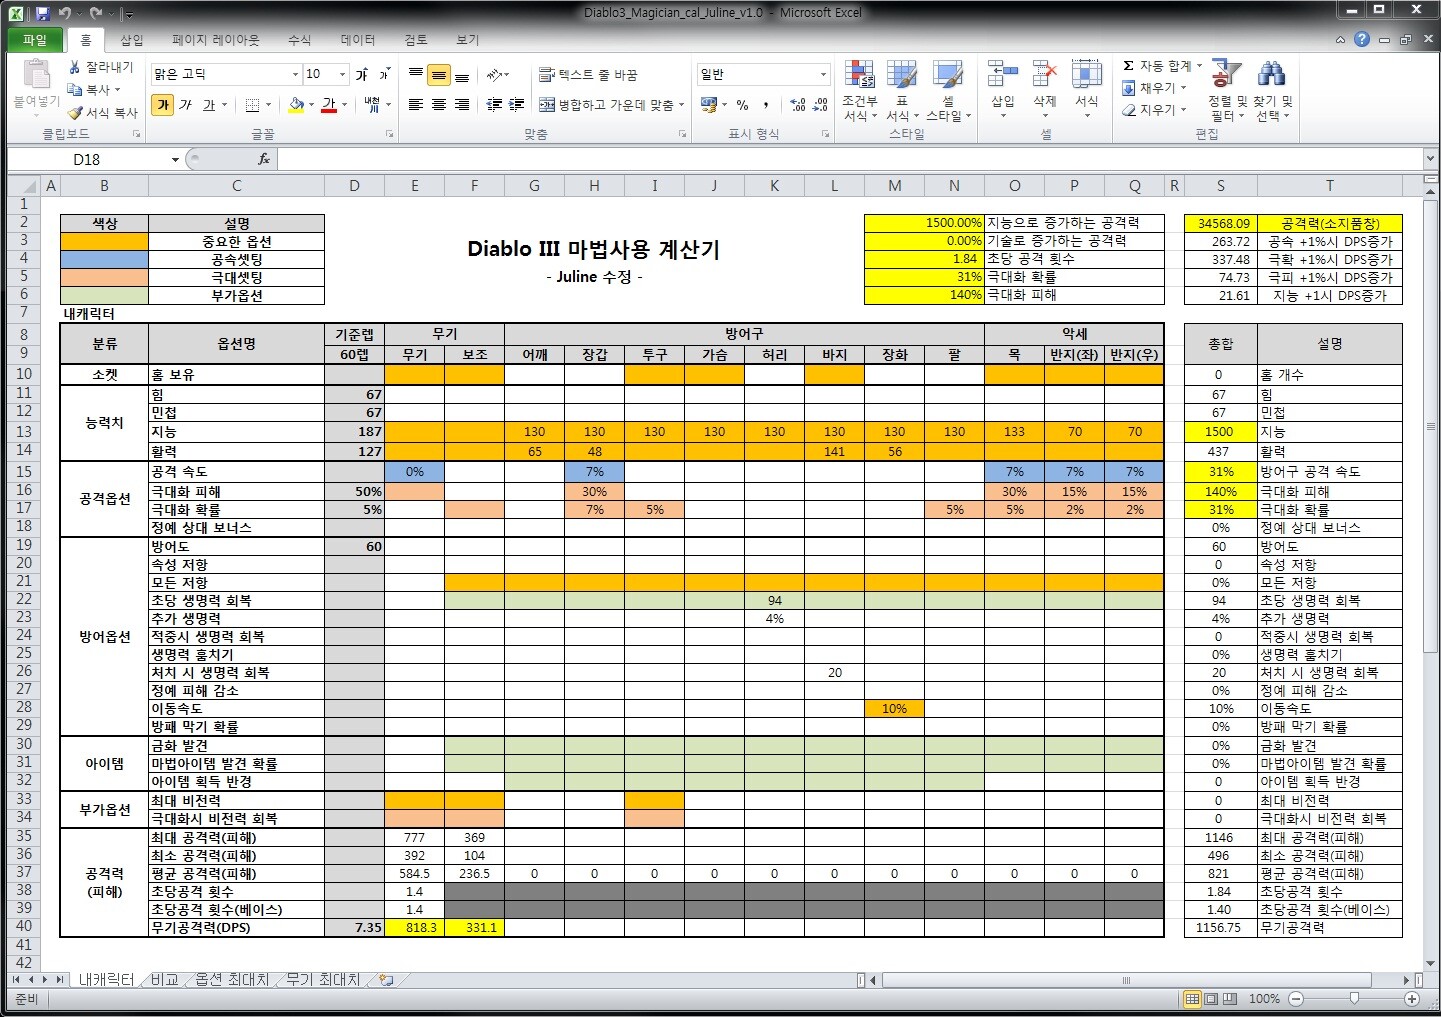
Task: Toggle middle vertical alignment button
Action: (438, 75)
